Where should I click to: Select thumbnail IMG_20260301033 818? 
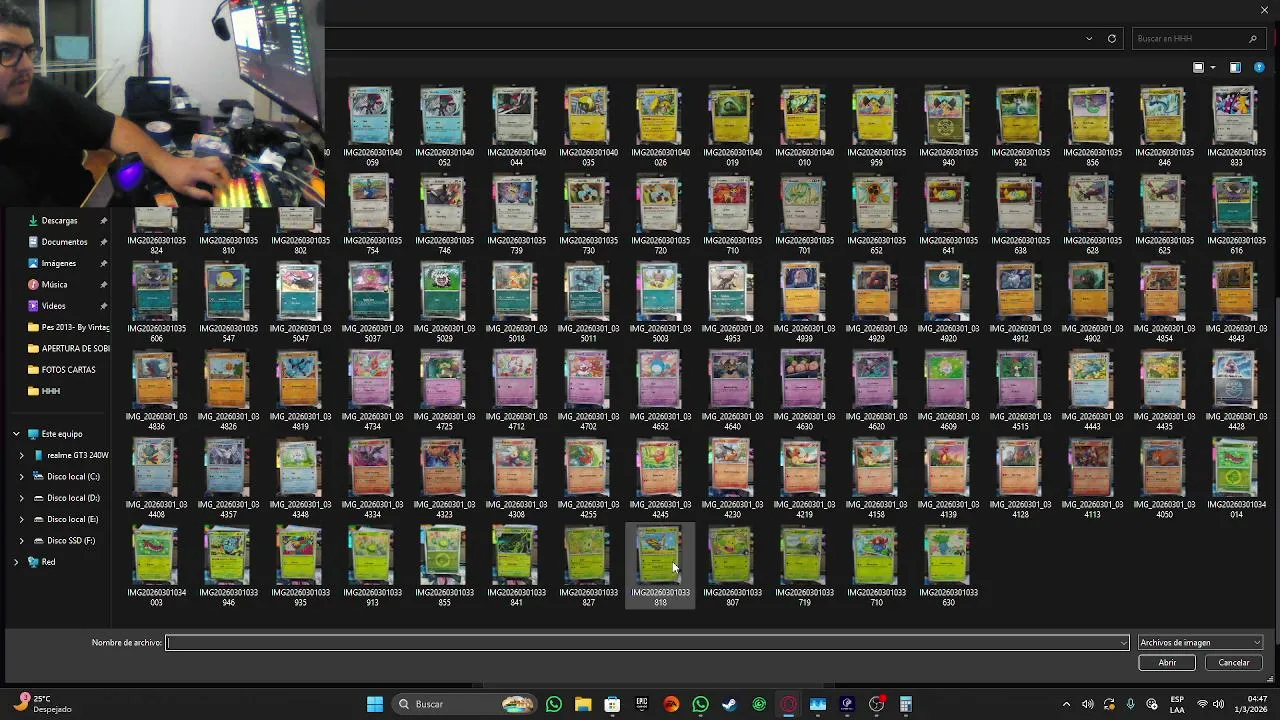coord(660,567)
